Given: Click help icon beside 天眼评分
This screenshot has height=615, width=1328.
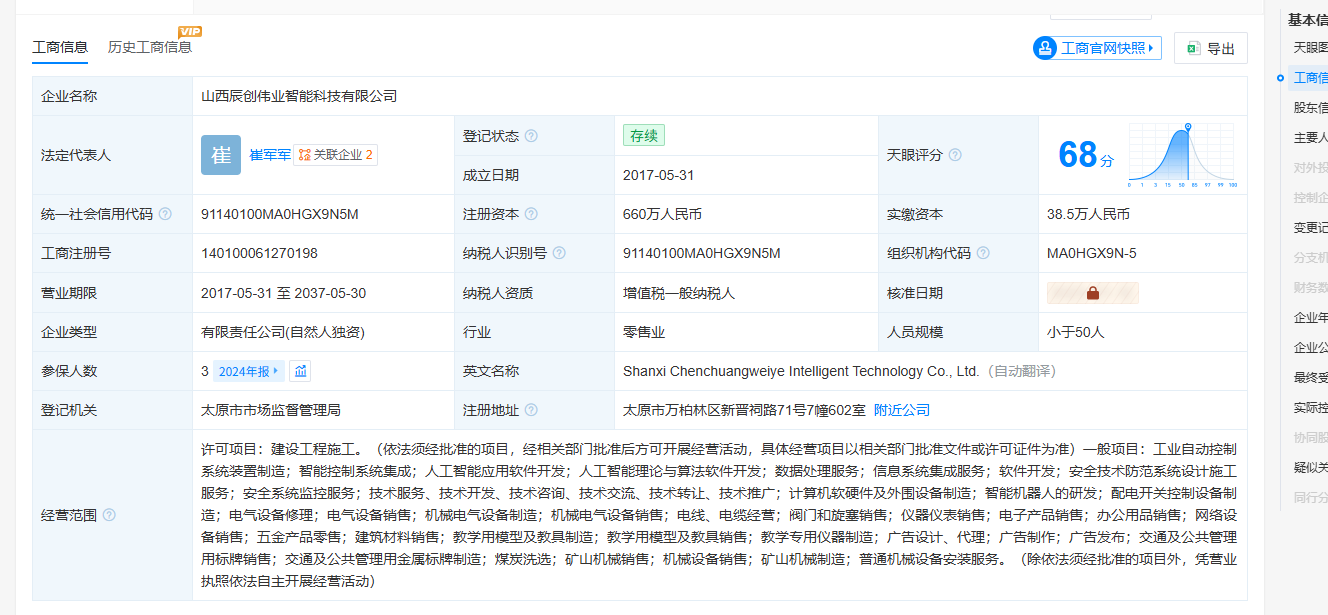Looking at the screenshot, I should click(955, 155).
